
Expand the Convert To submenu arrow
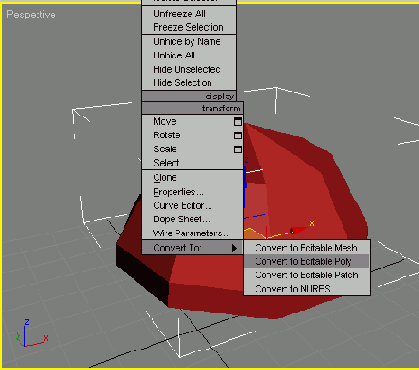click(234, 248)
